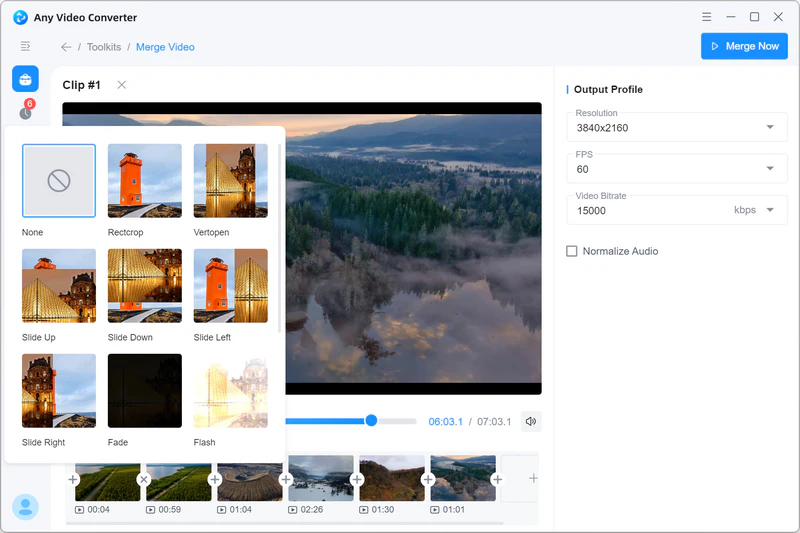
Task: Close Clip #1 with the X icon
Action: [x=122, y=85]
